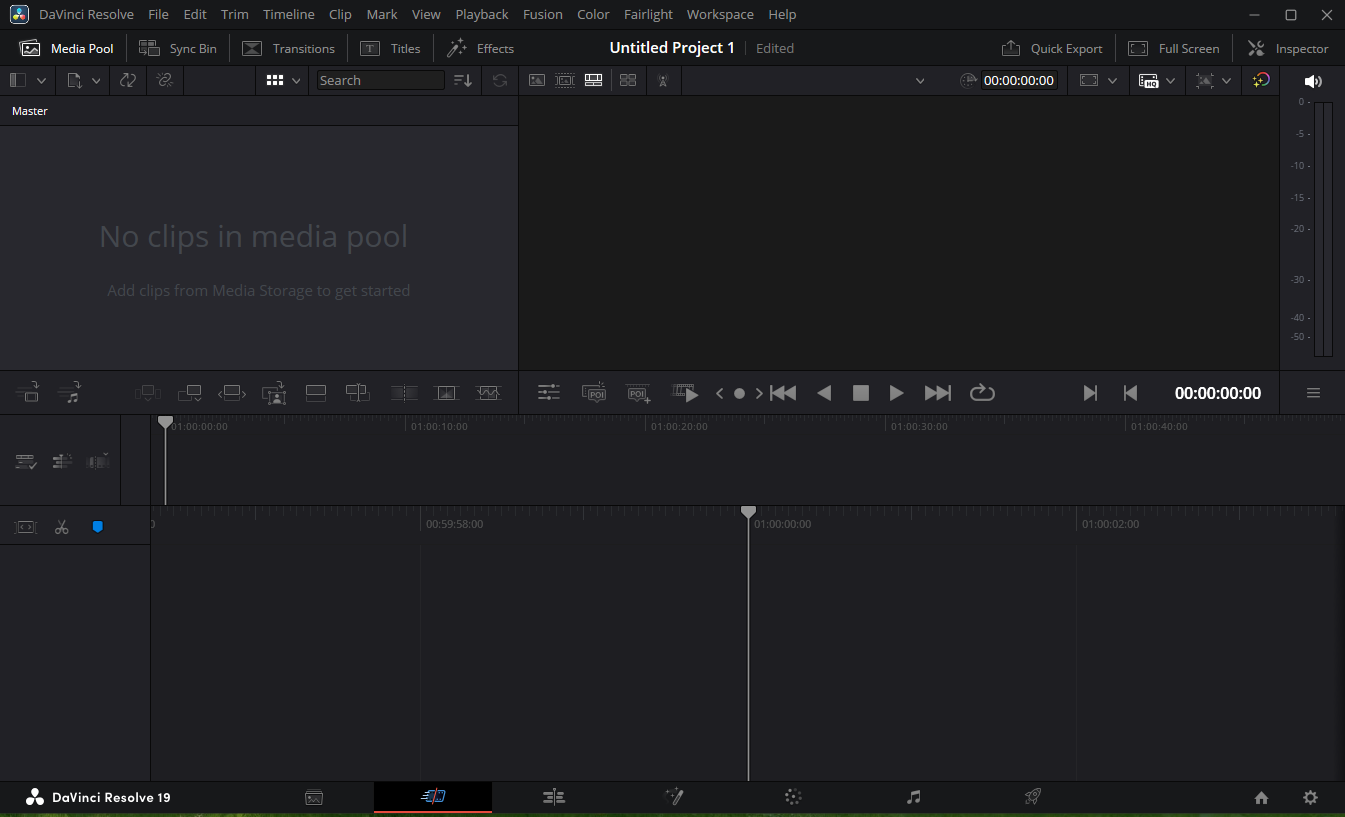This screenshot has width=1345, height=817.
Task: Click the live broadcast tower icon
Action: point(663,80)
